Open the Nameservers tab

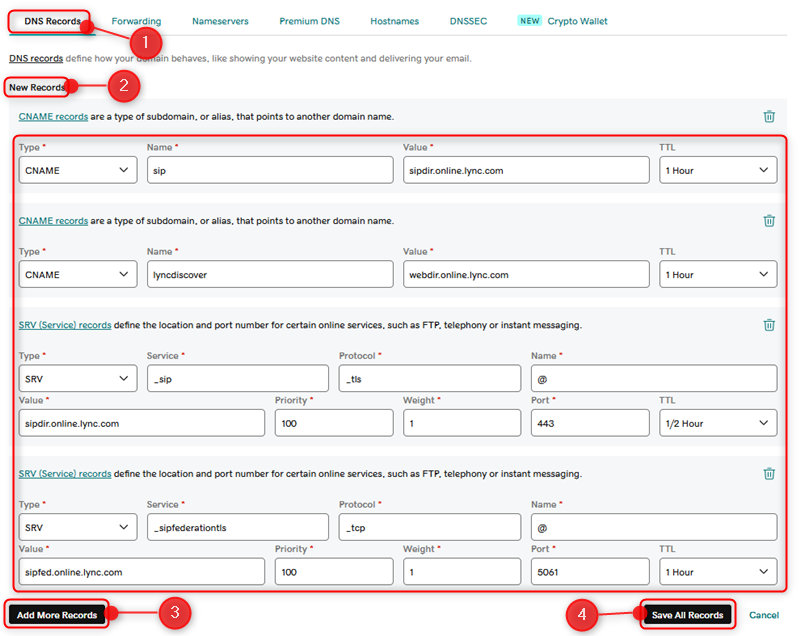(220, 21)
